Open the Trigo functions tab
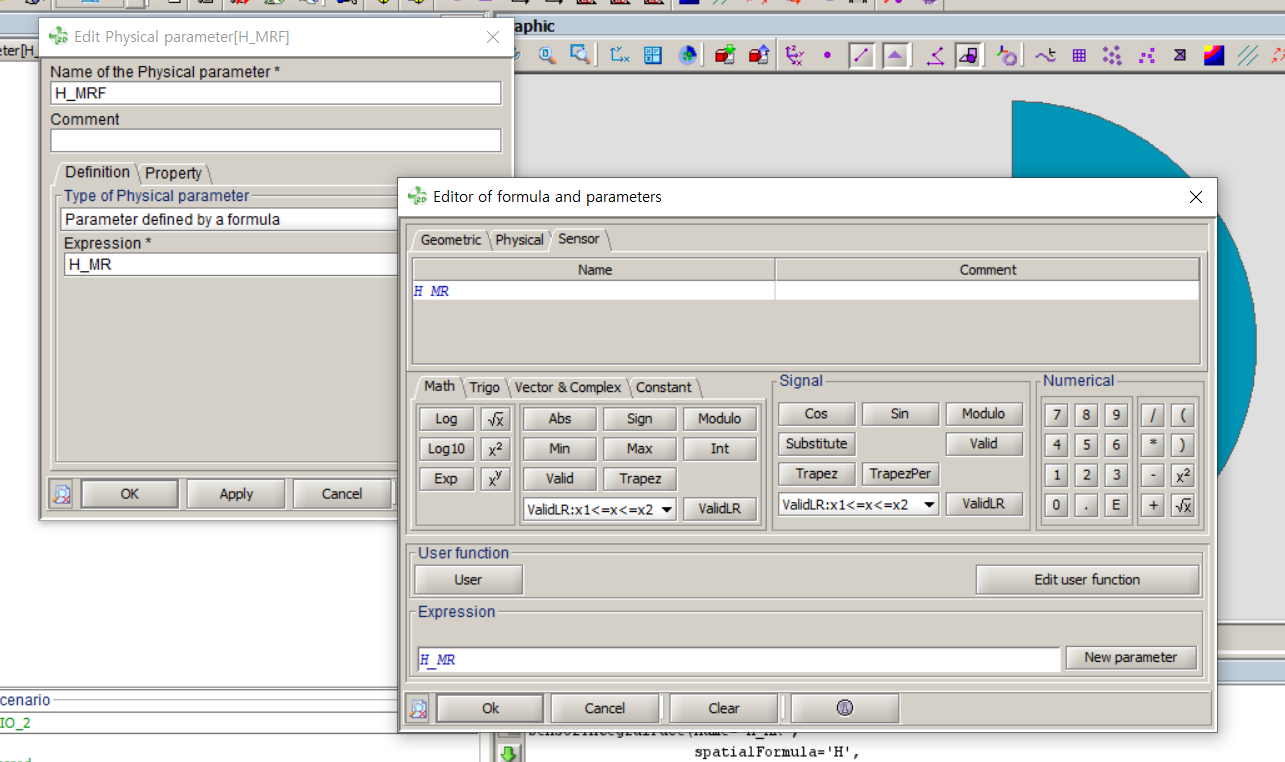The image size is (1285, 762). click(485, 387)
